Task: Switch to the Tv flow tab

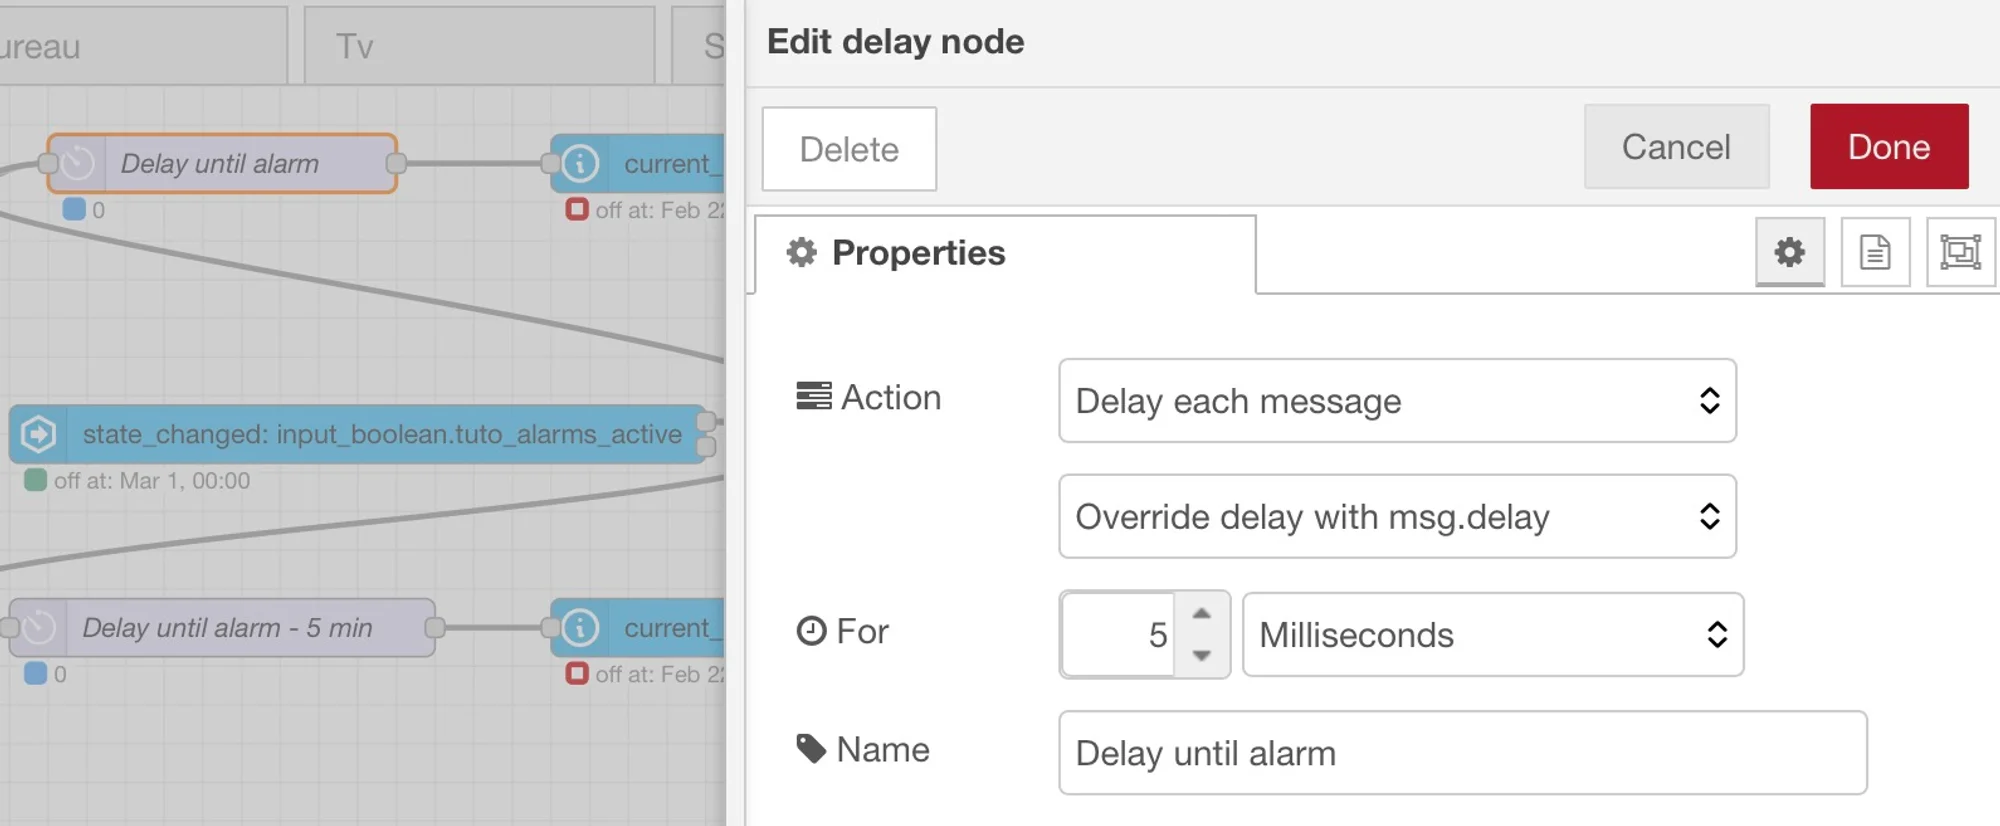Action: [x=478, y=46]
